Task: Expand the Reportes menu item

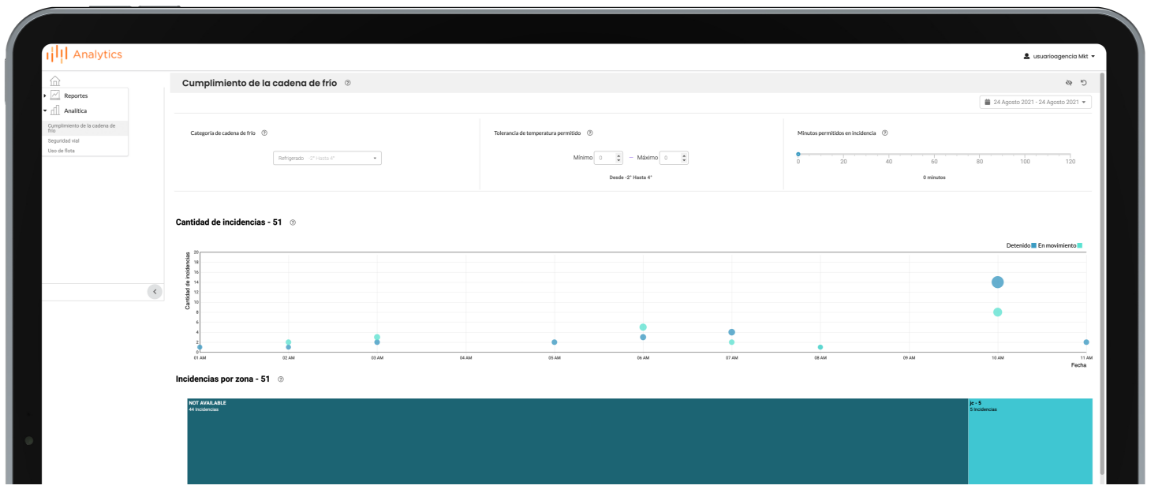Action: point(75,96)
